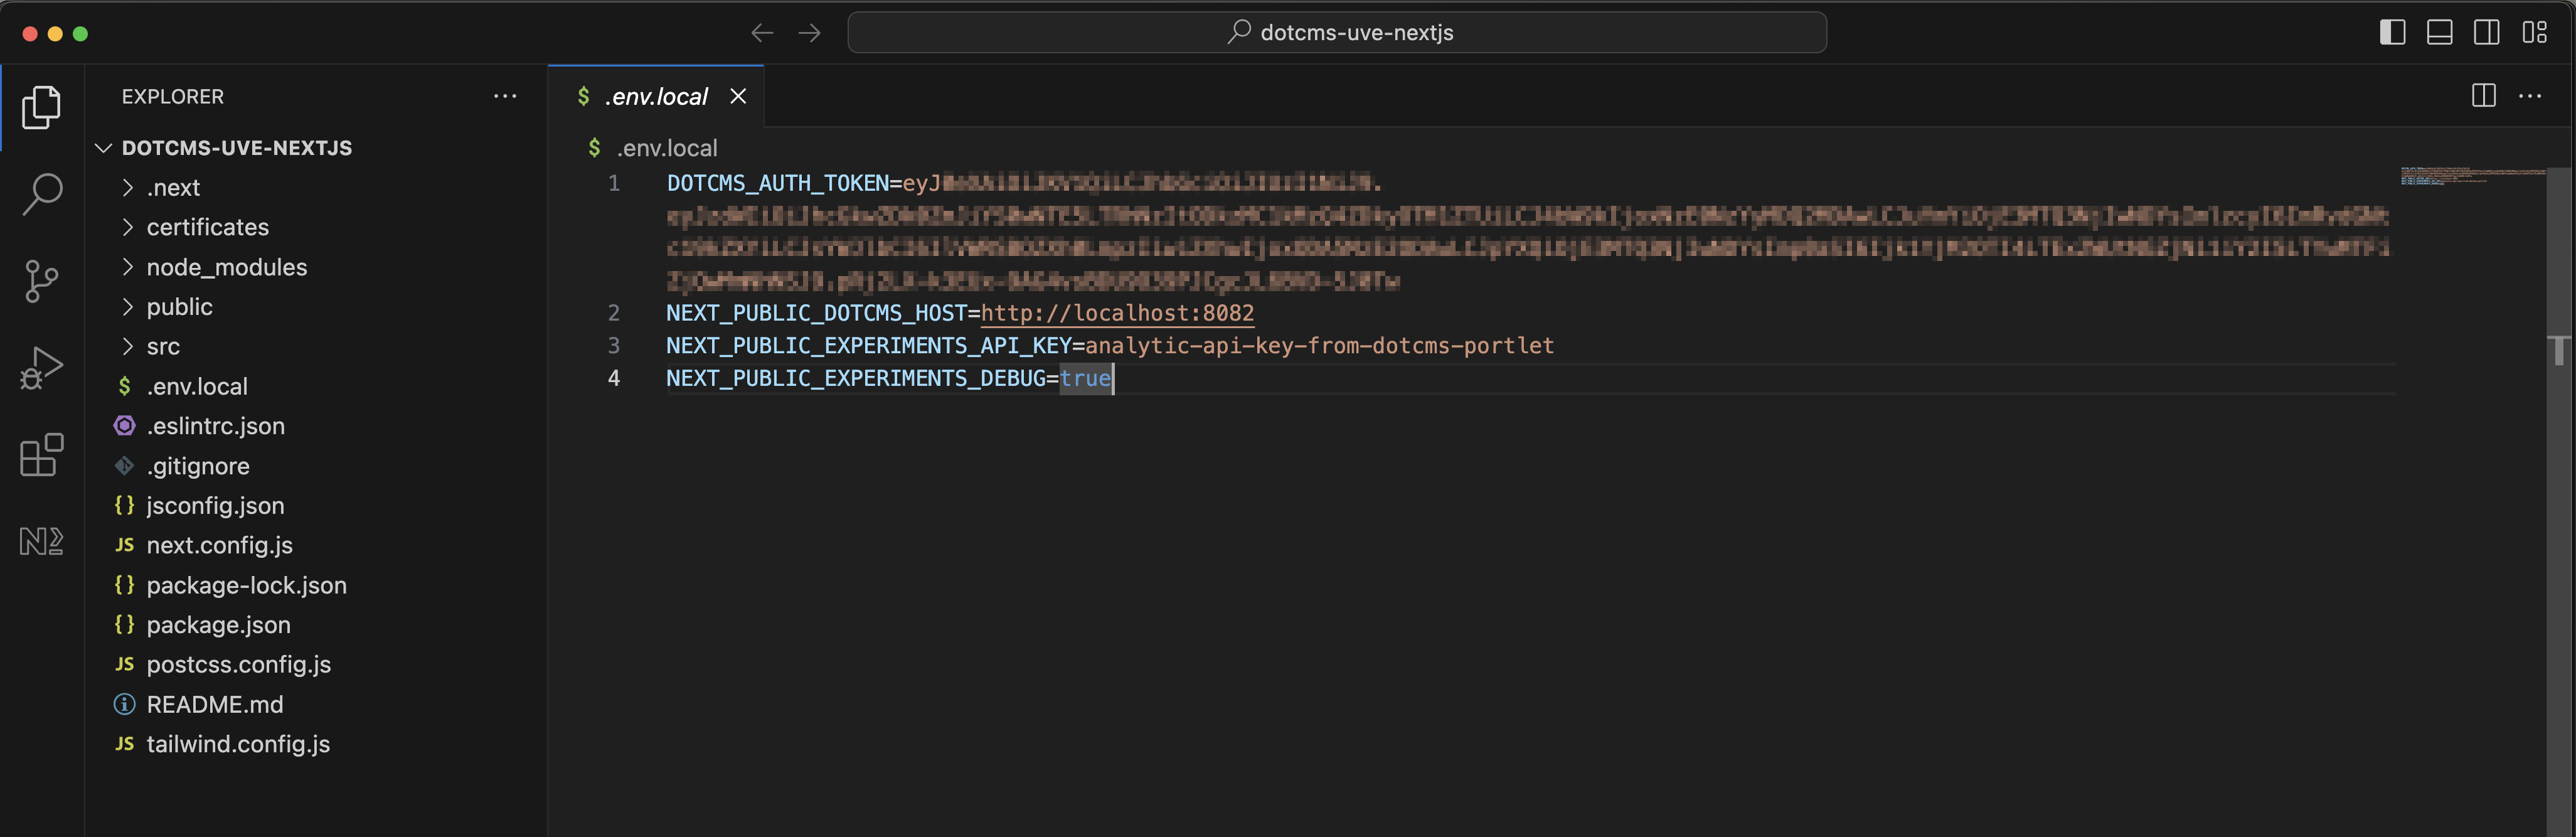Image resolution: width=2576 pixels, height=837 pixels.
Task: Open Run and Debug view icon
Action: [41, 368]
